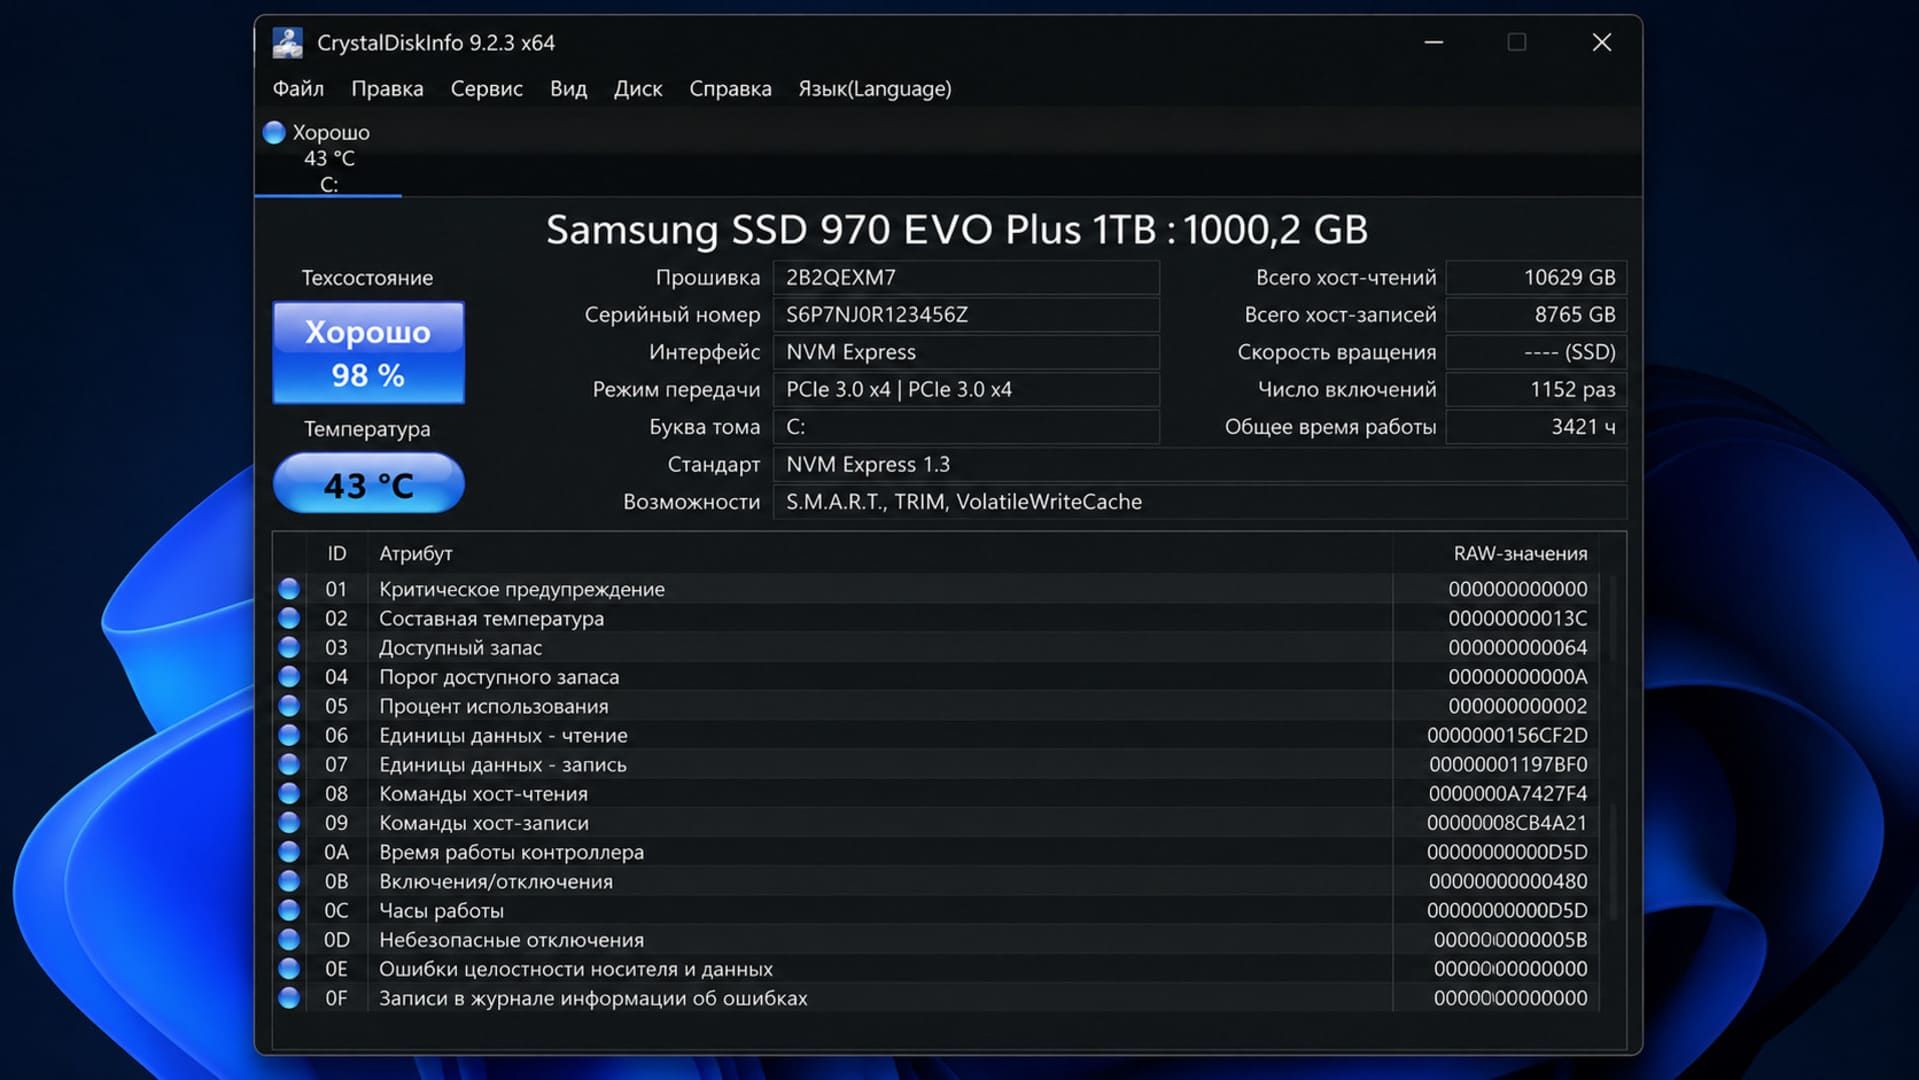Open the Сервис menu
This screenshot has height=1080, width=1919.
(486, 88)
